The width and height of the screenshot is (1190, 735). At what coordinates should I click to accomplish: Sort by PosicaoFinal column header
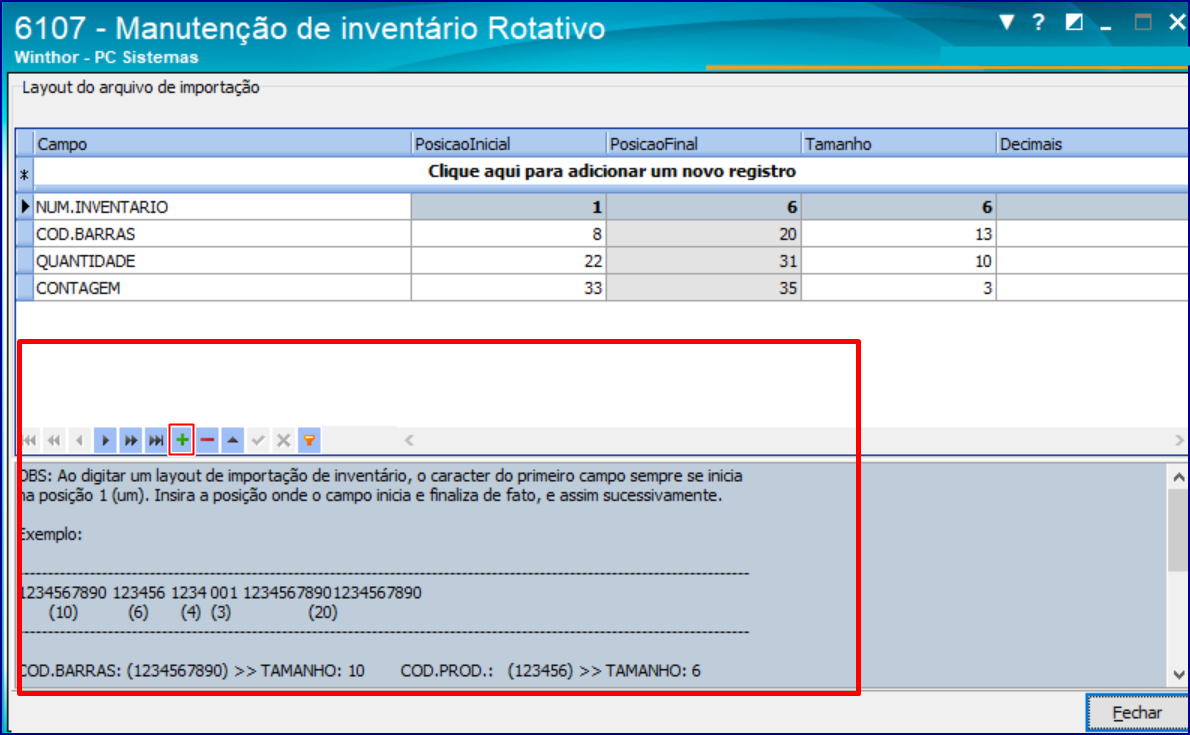coord(704,144)
